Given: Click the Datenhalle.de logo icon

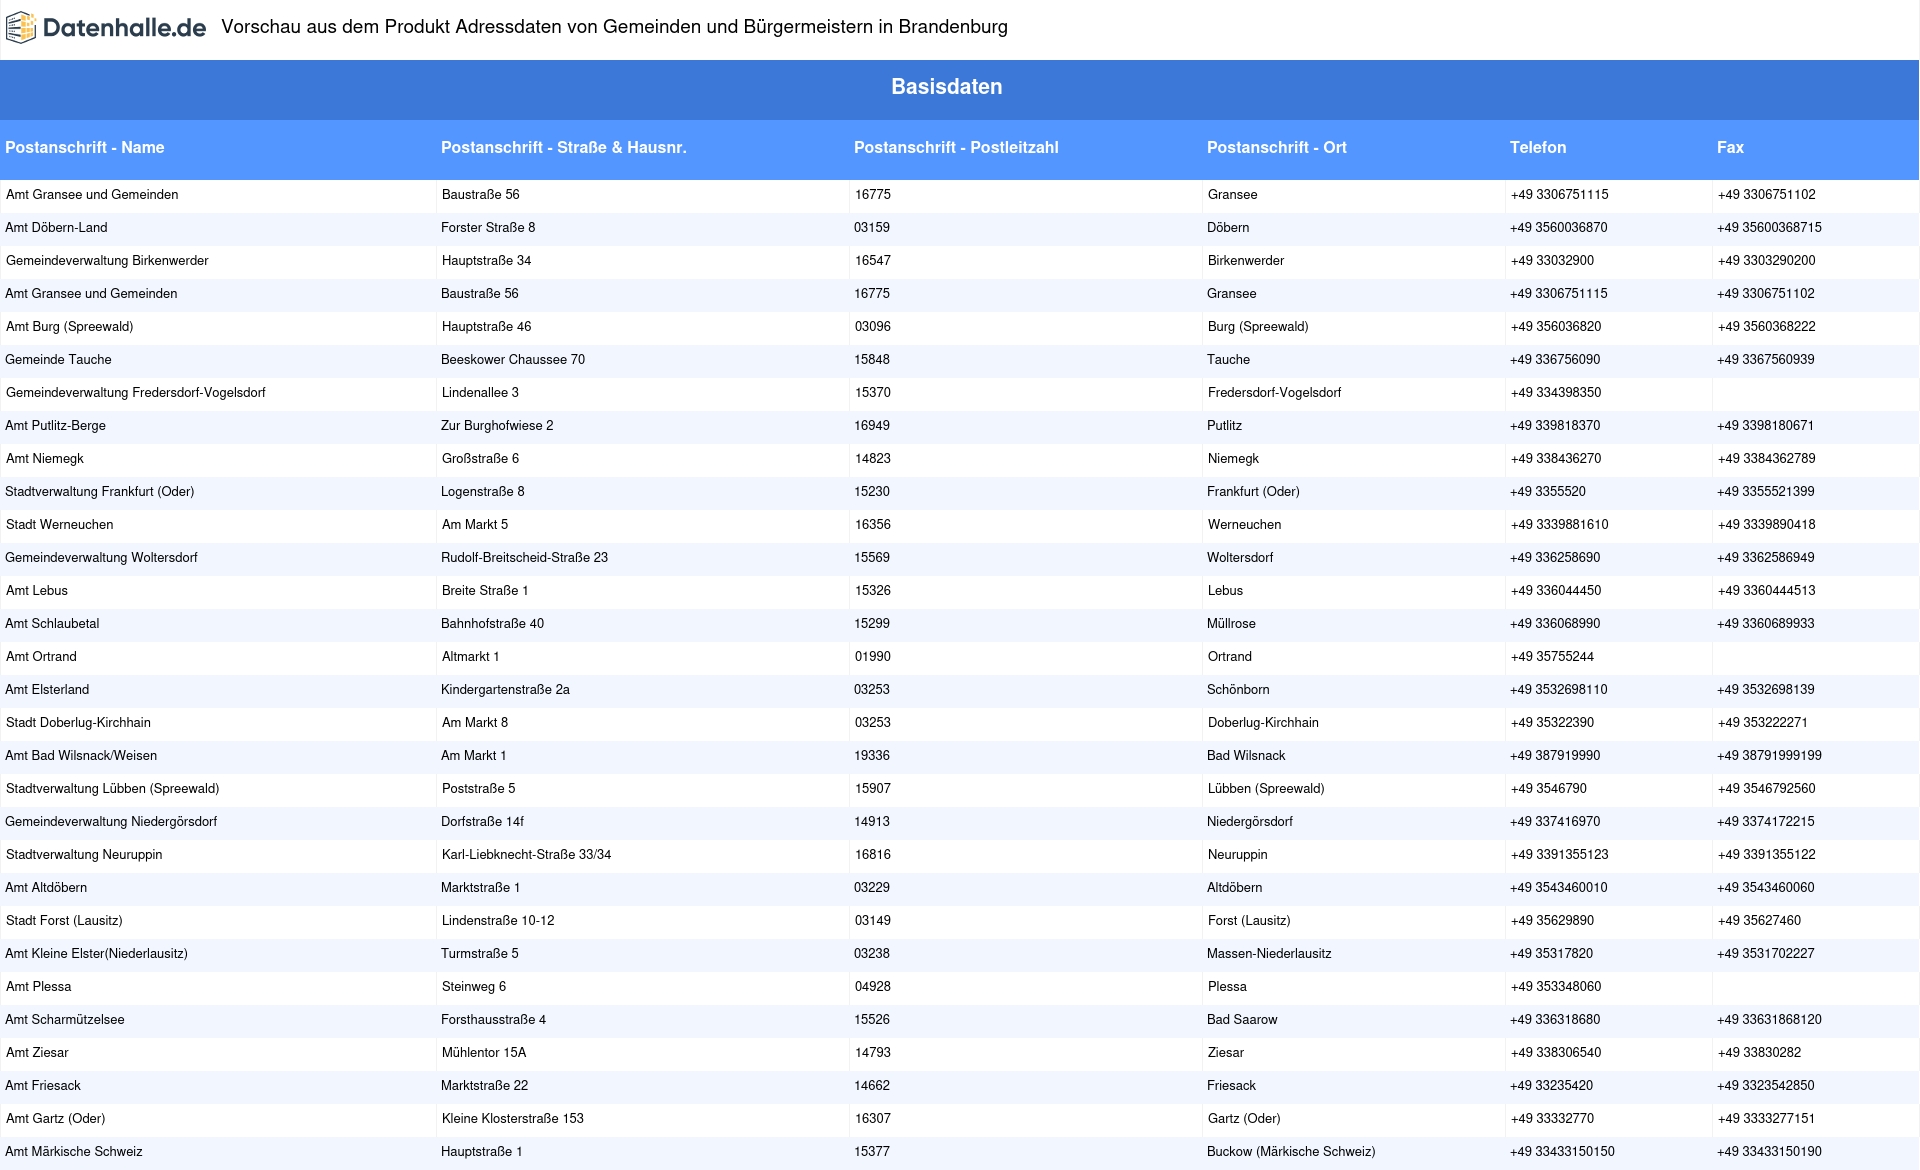Looking at the screenshot, I should pos(21,28).
